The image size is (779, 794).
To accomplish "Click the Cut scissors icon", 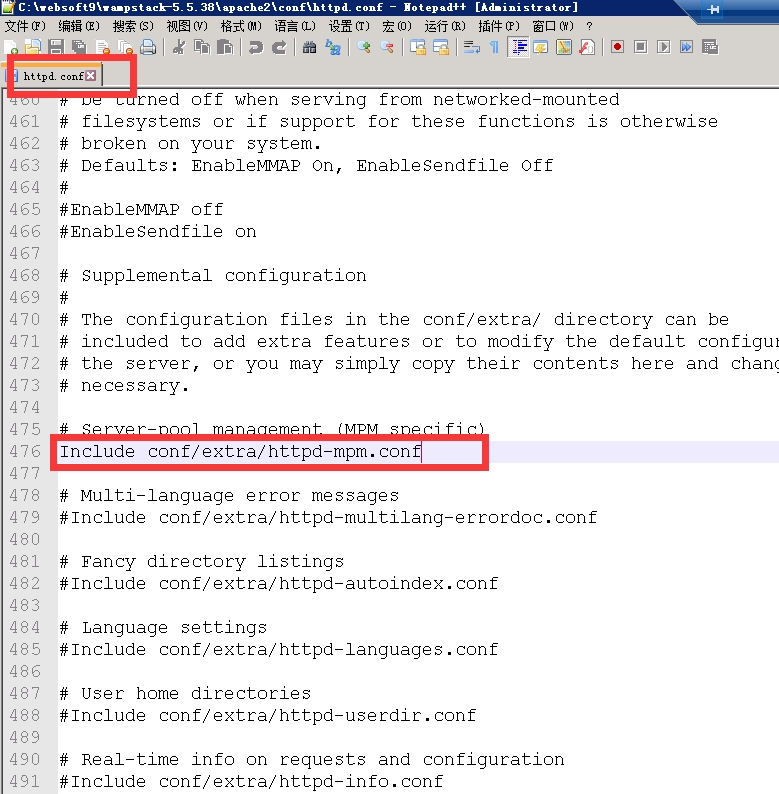I will click(x=178, y=47).
